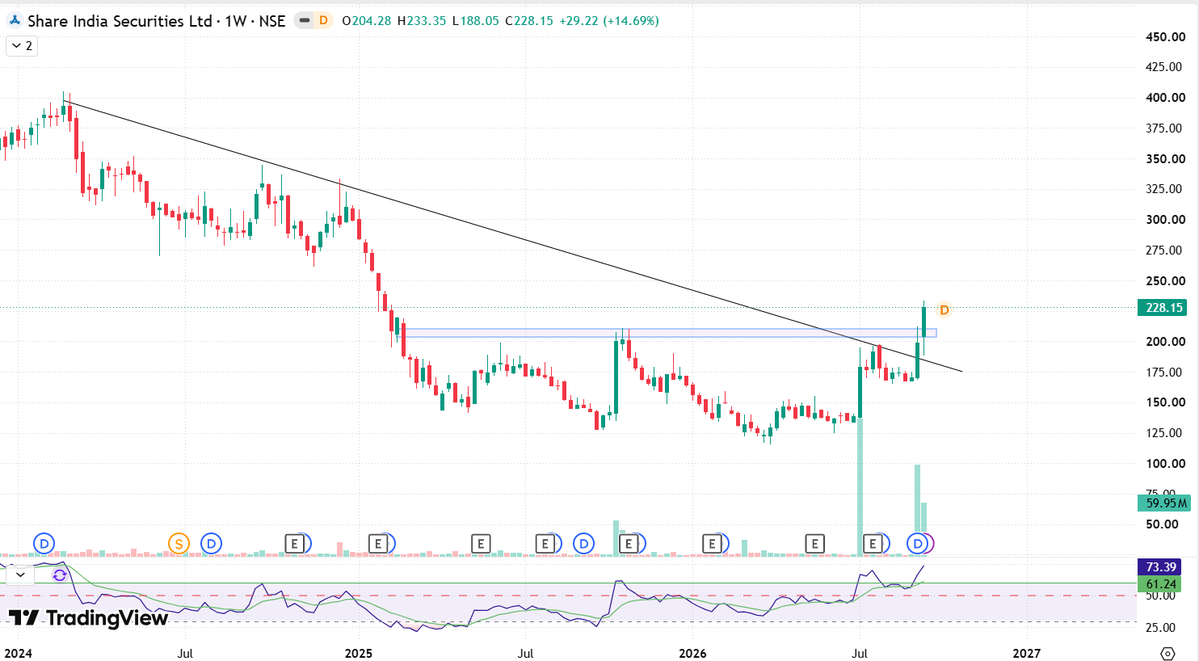Viewport: 1199px width, 661px height.
Task: Open the orange S split event marker
Action: (179, 544)
